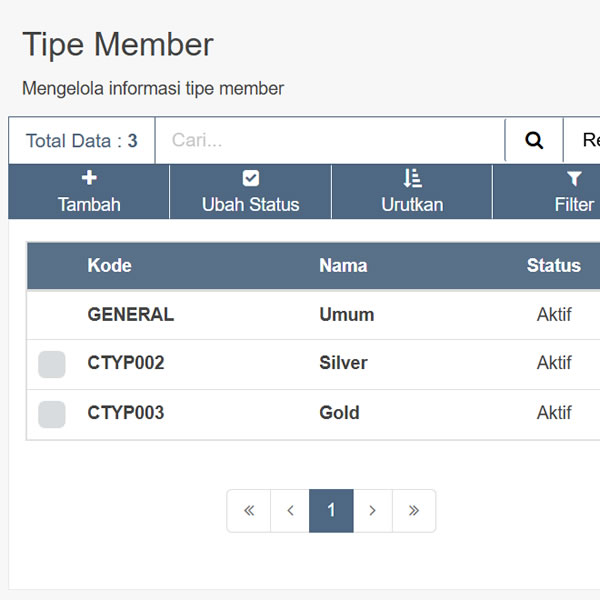
Task: Tick the checkbox for CTYP003
Action: [x=52, y=414]
